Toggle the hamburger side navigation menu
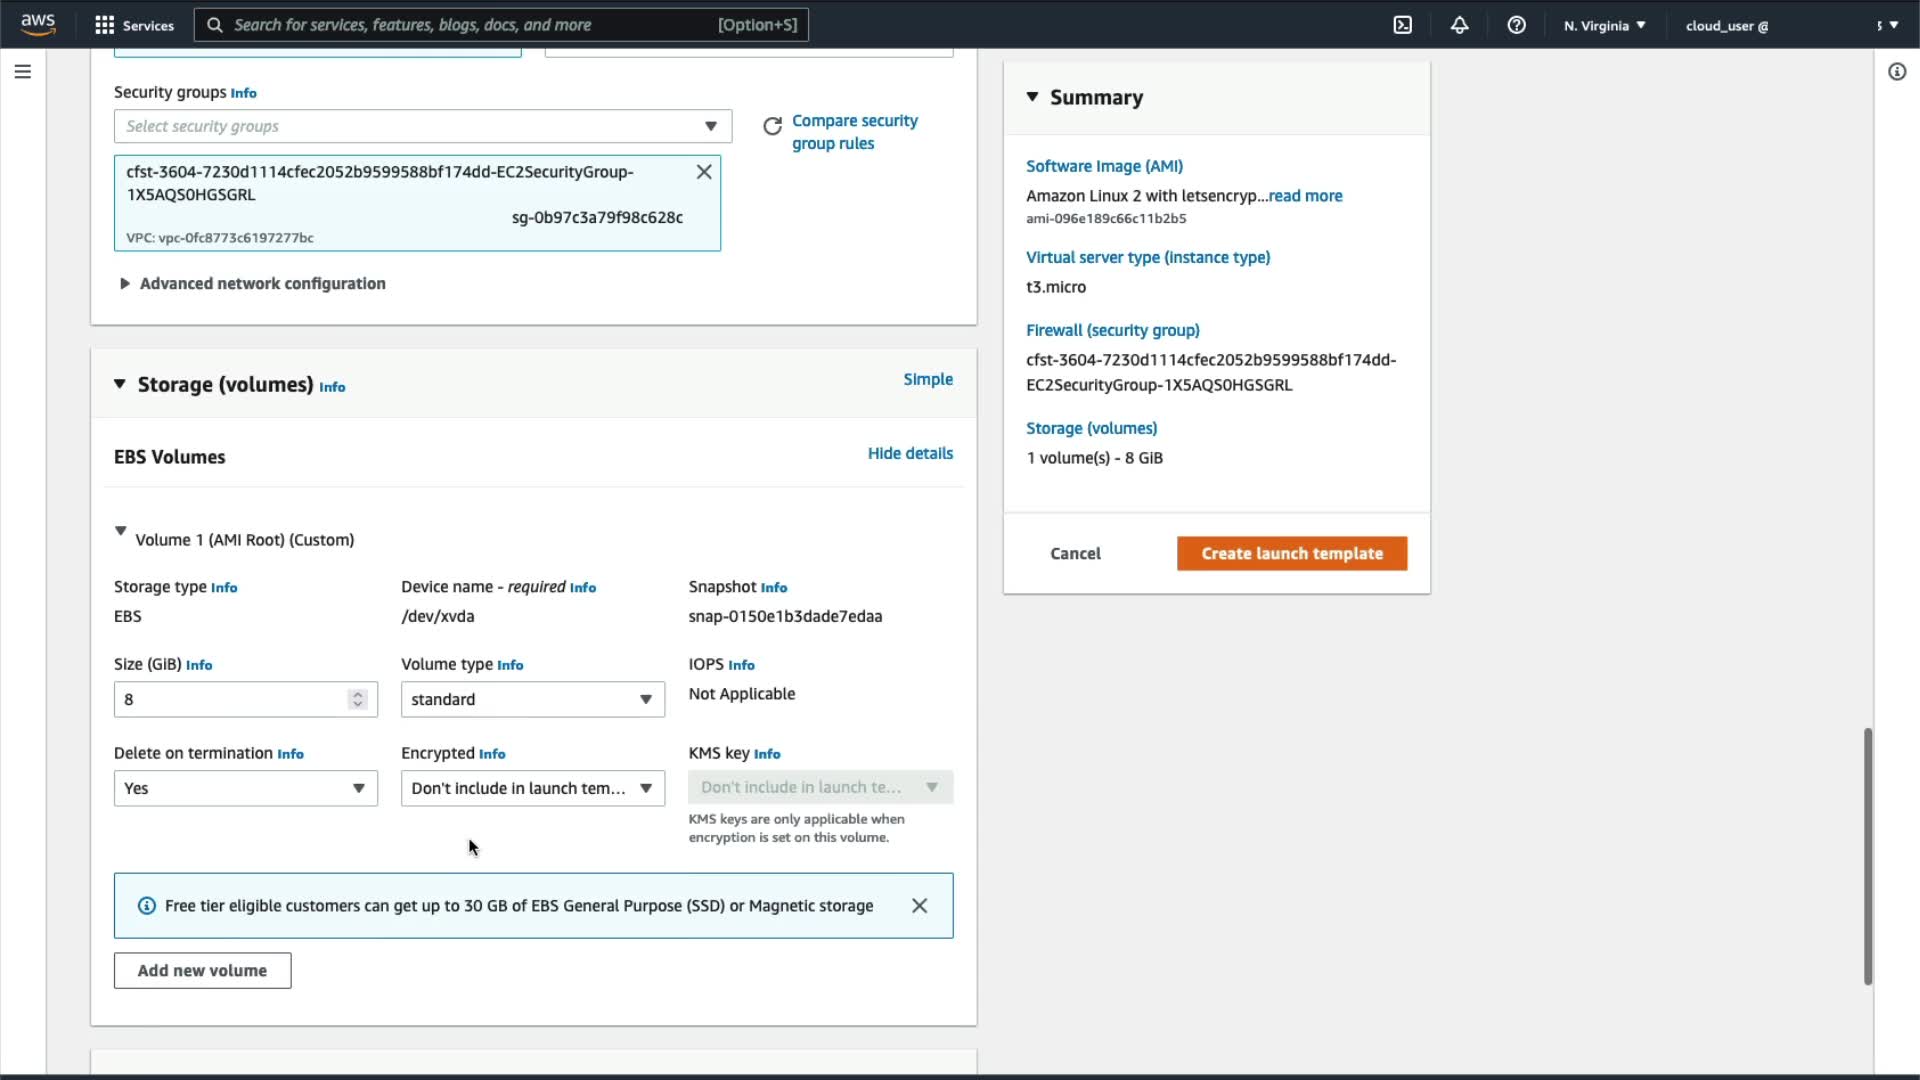 [x=22, y=72]
